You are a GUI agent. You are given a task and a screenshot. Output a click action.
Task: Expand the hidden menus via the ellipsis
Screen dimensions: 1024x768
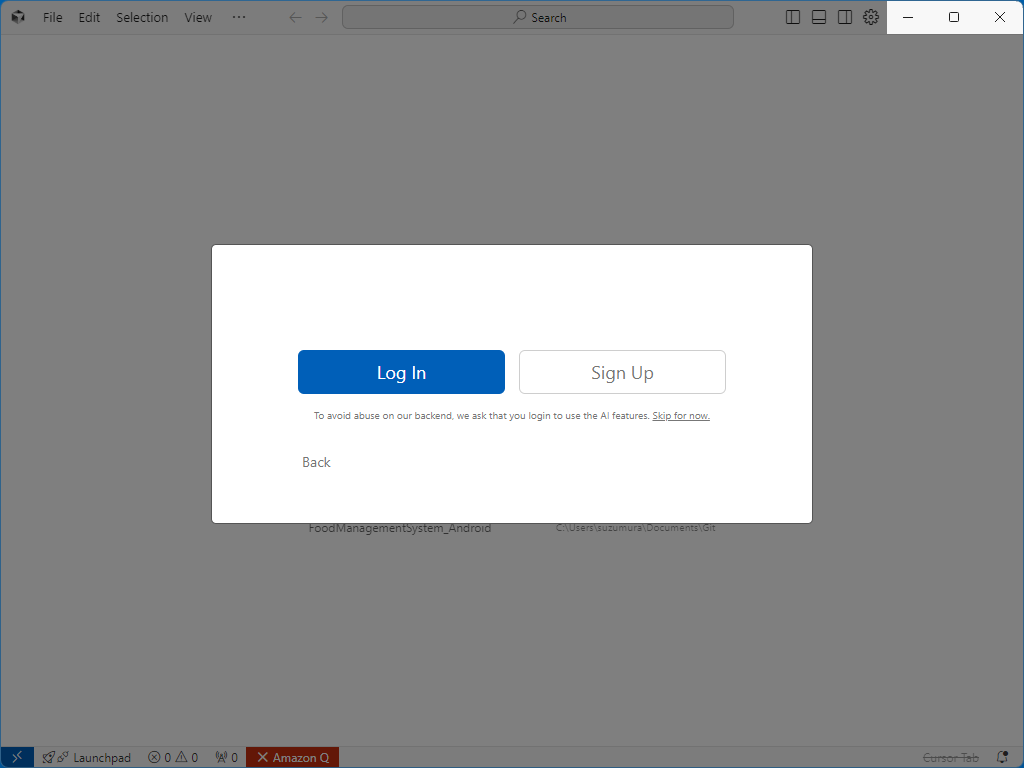tap(238, 17)
